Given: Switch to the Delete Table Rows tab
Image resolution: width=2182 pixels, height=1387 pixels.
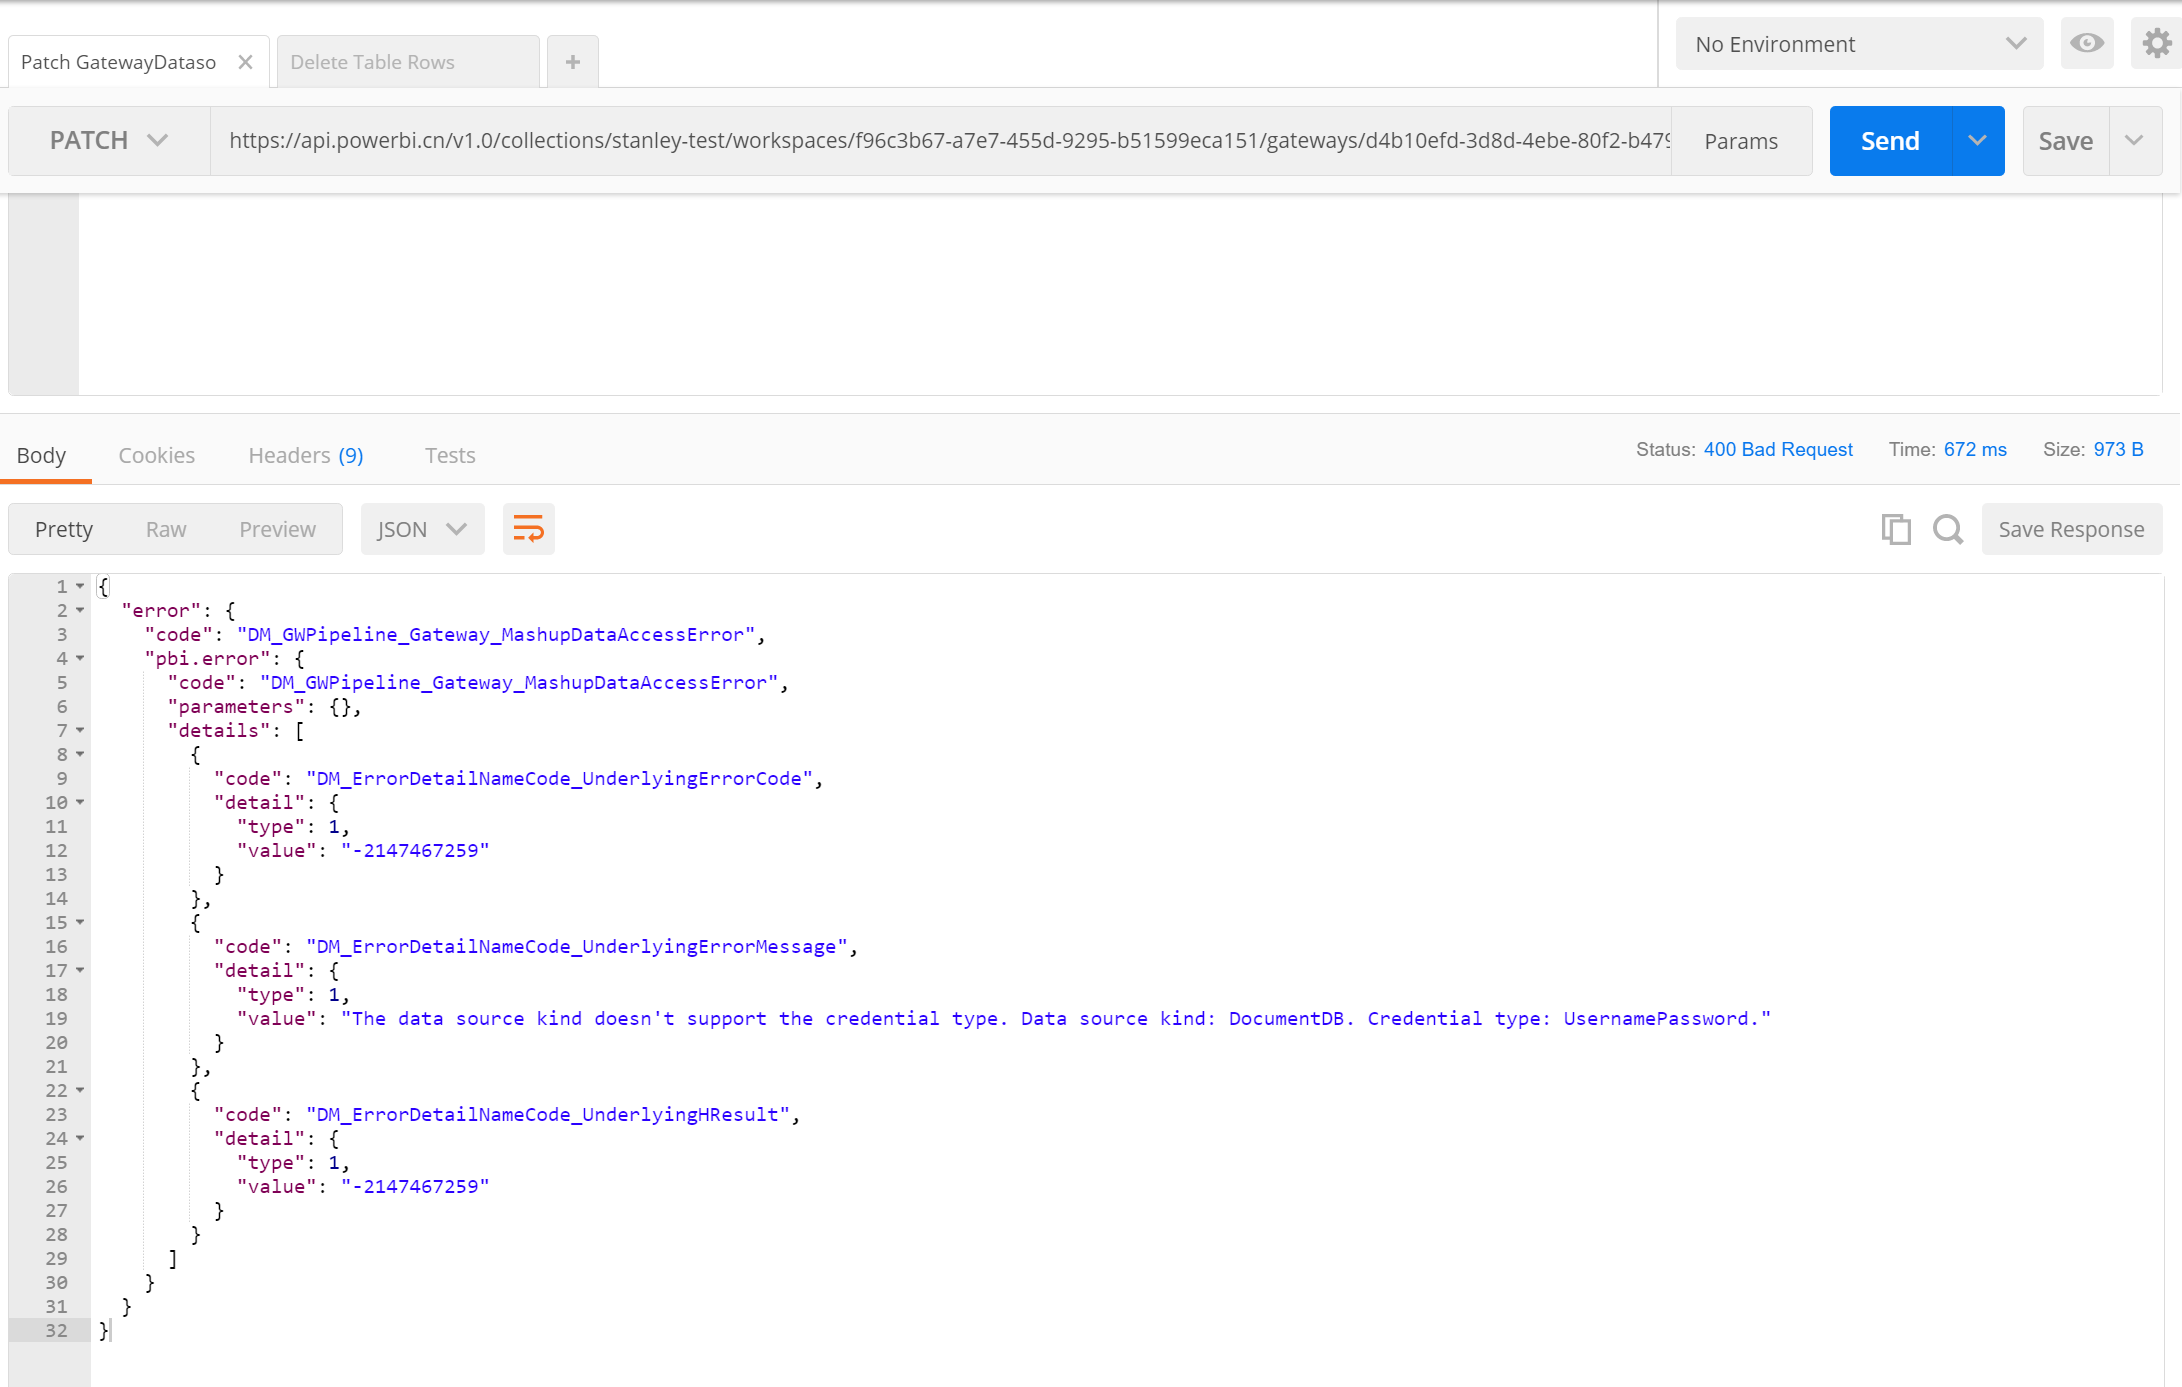Looking at the screenshot, I should point(372,62).
